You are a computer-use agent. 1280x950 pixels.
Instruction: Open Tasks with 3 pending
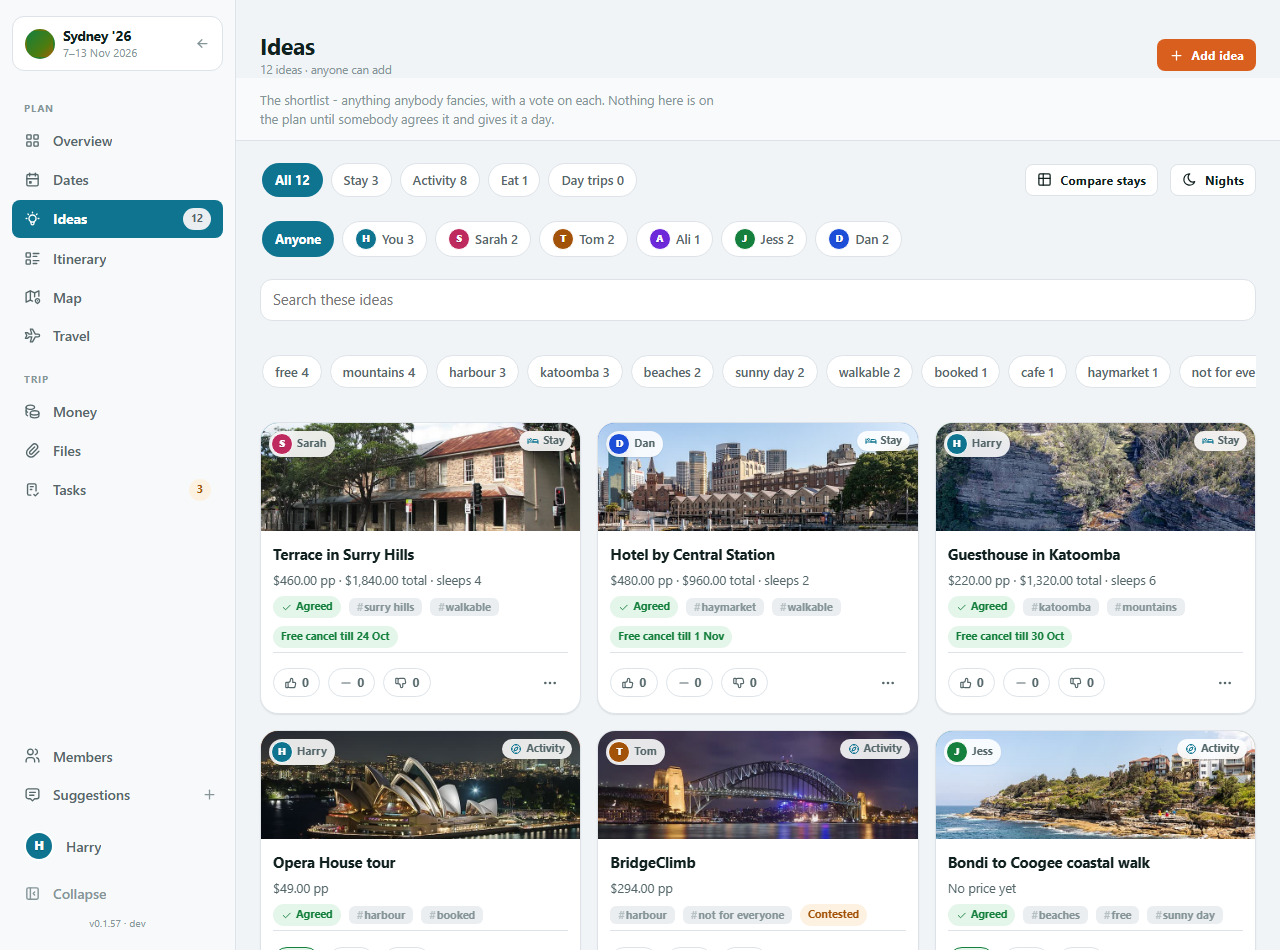(x=117, y=490)
